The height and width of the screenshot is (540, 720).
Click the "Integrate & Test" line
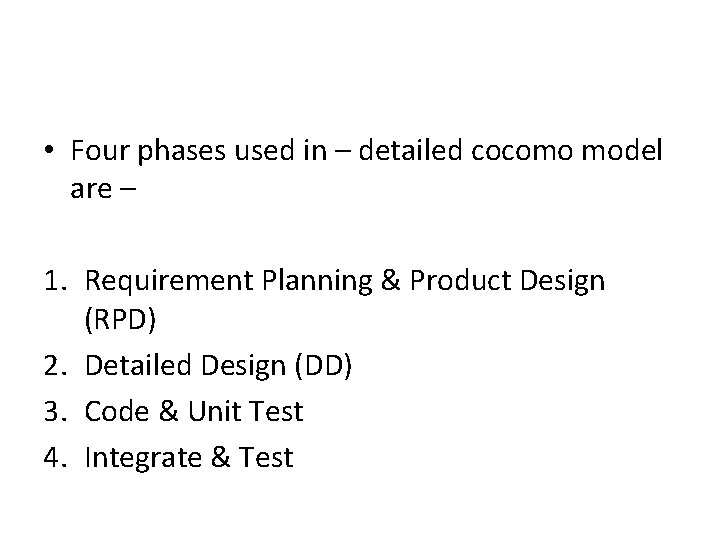[189, 458]
